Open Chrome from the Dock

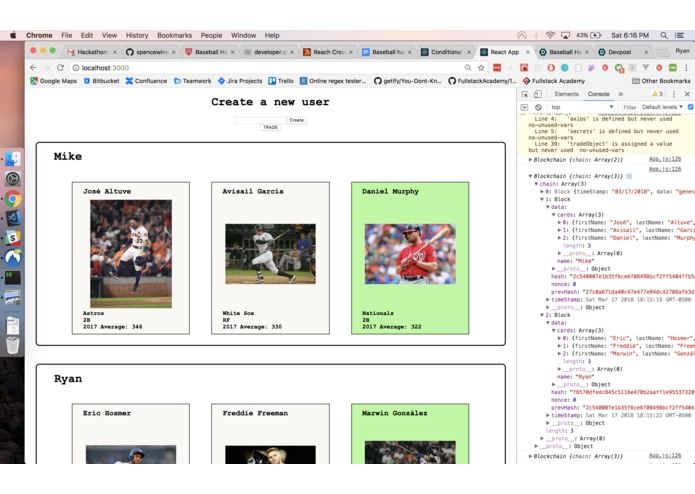tap(12, 199)
